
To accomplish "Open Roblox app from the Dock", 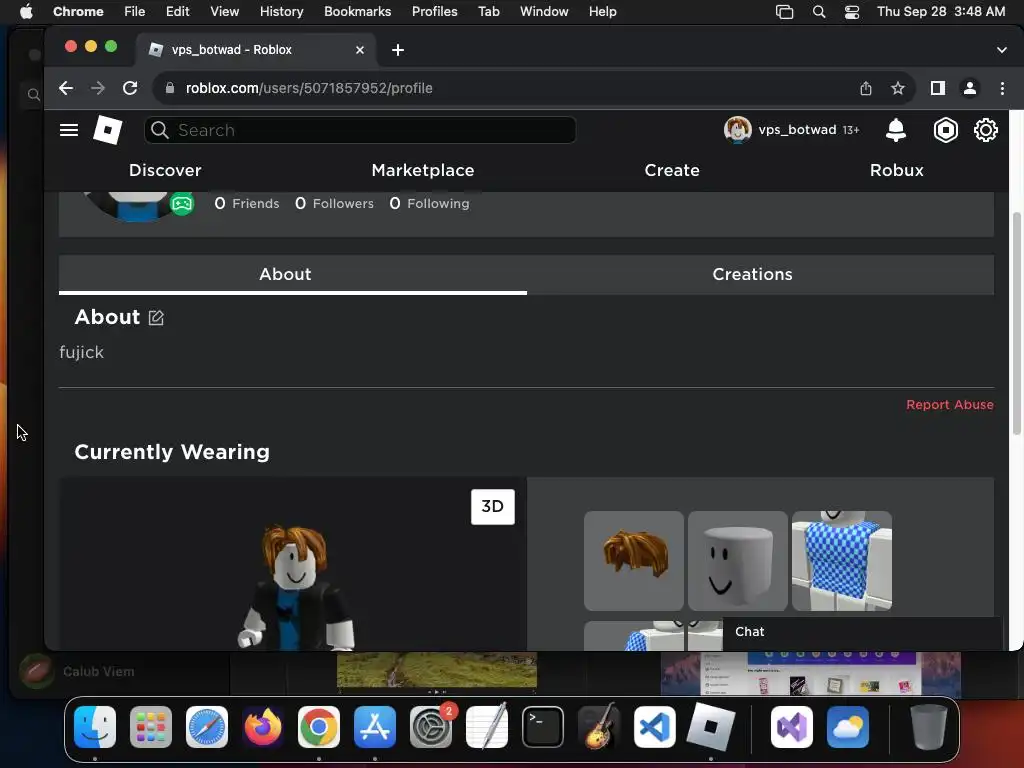I will click(711, 726).
